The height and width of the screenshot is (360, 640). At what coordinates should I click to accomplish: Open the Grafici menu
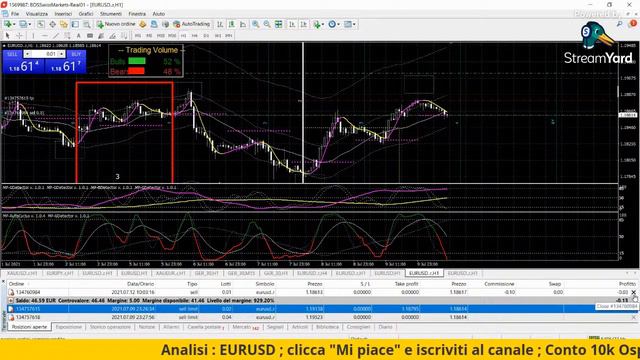coord(86,14)
